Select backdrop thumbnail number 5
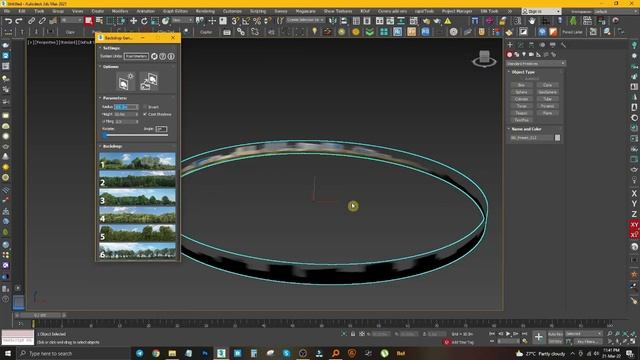This screenshot has height=360, width=640. pyautogui.click(x=138, y=233)
